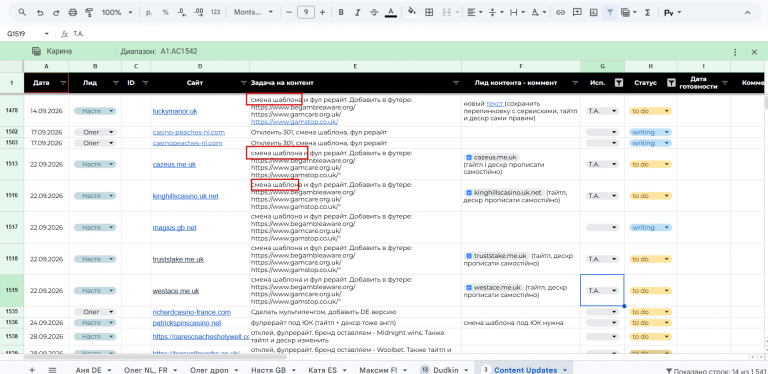Open the Задача на контент filter button
The height and width of the screenshot is (374, 768).
coord(456,83)
